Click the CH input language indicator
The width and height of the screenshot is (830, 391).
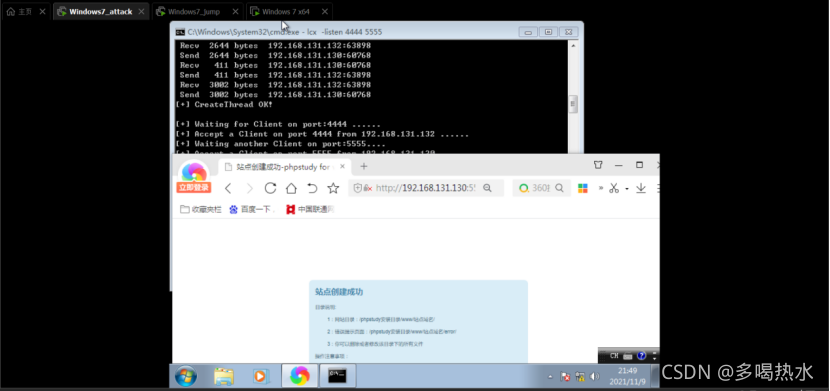[614, 356]
